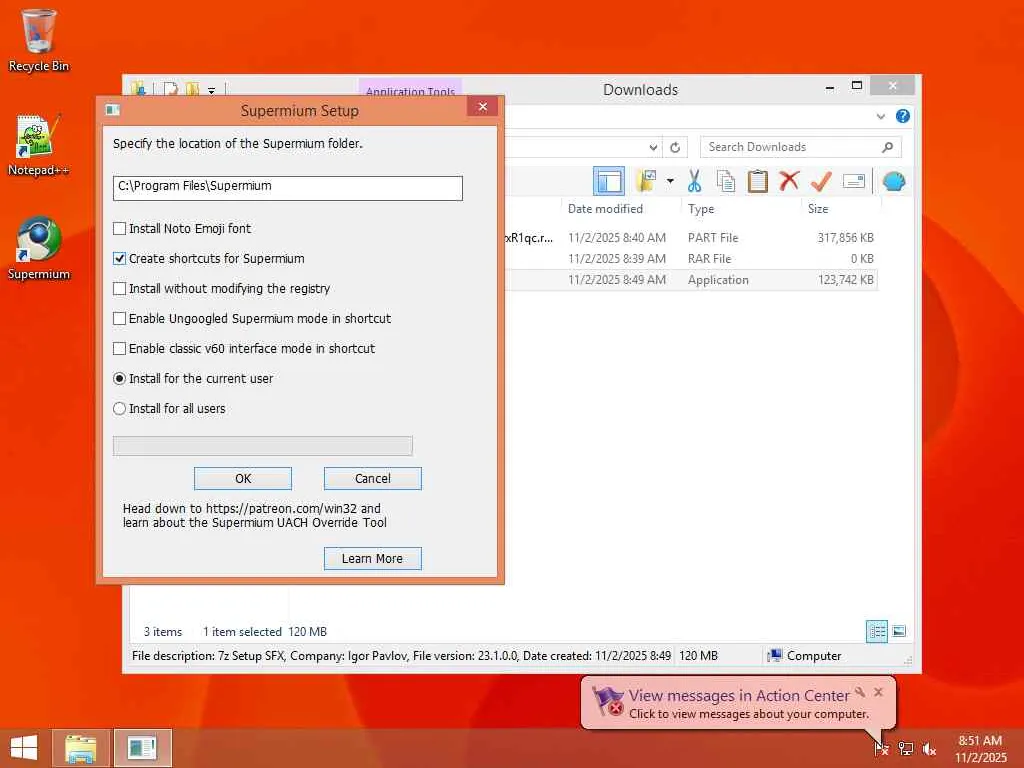The width and height of the screenshot is (1024, 768).
Task: Click the Learn More button
Action: pyautogui.click(x=373, y=559)
